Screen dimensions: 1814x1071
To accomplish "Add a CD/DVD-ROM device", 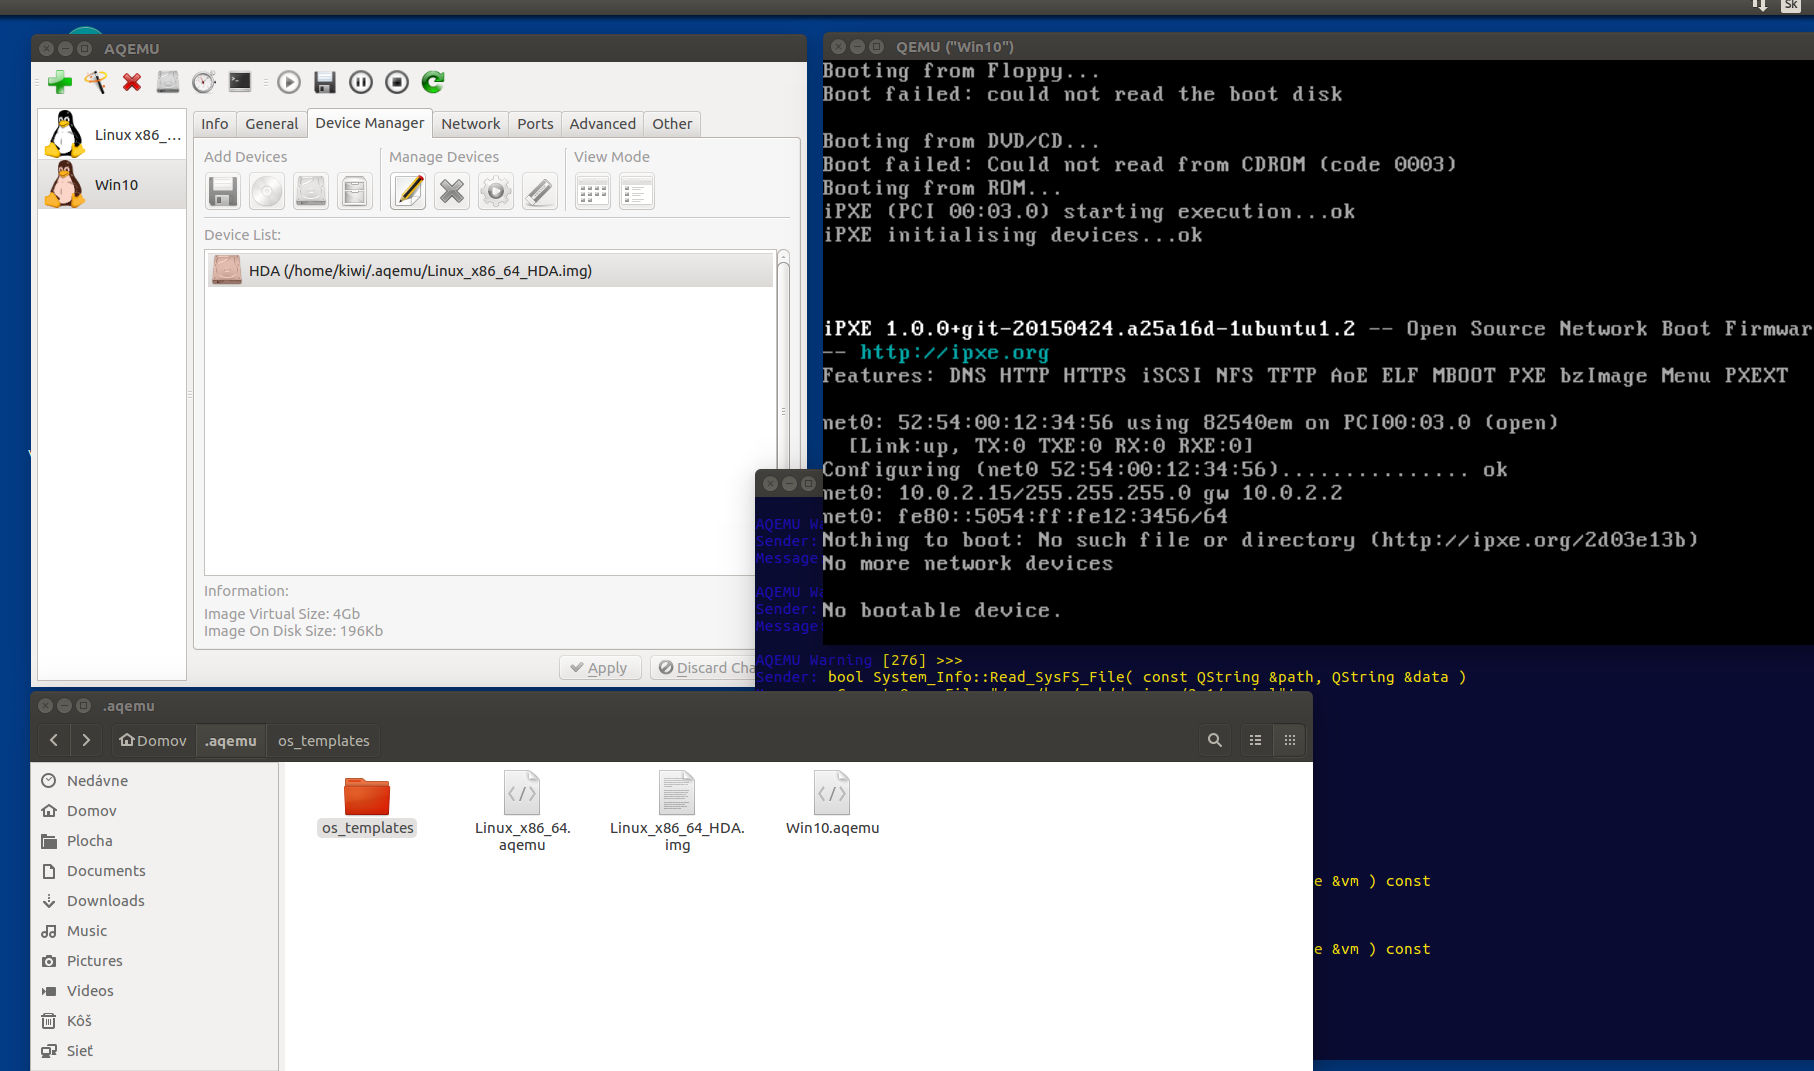I will 267,191.
